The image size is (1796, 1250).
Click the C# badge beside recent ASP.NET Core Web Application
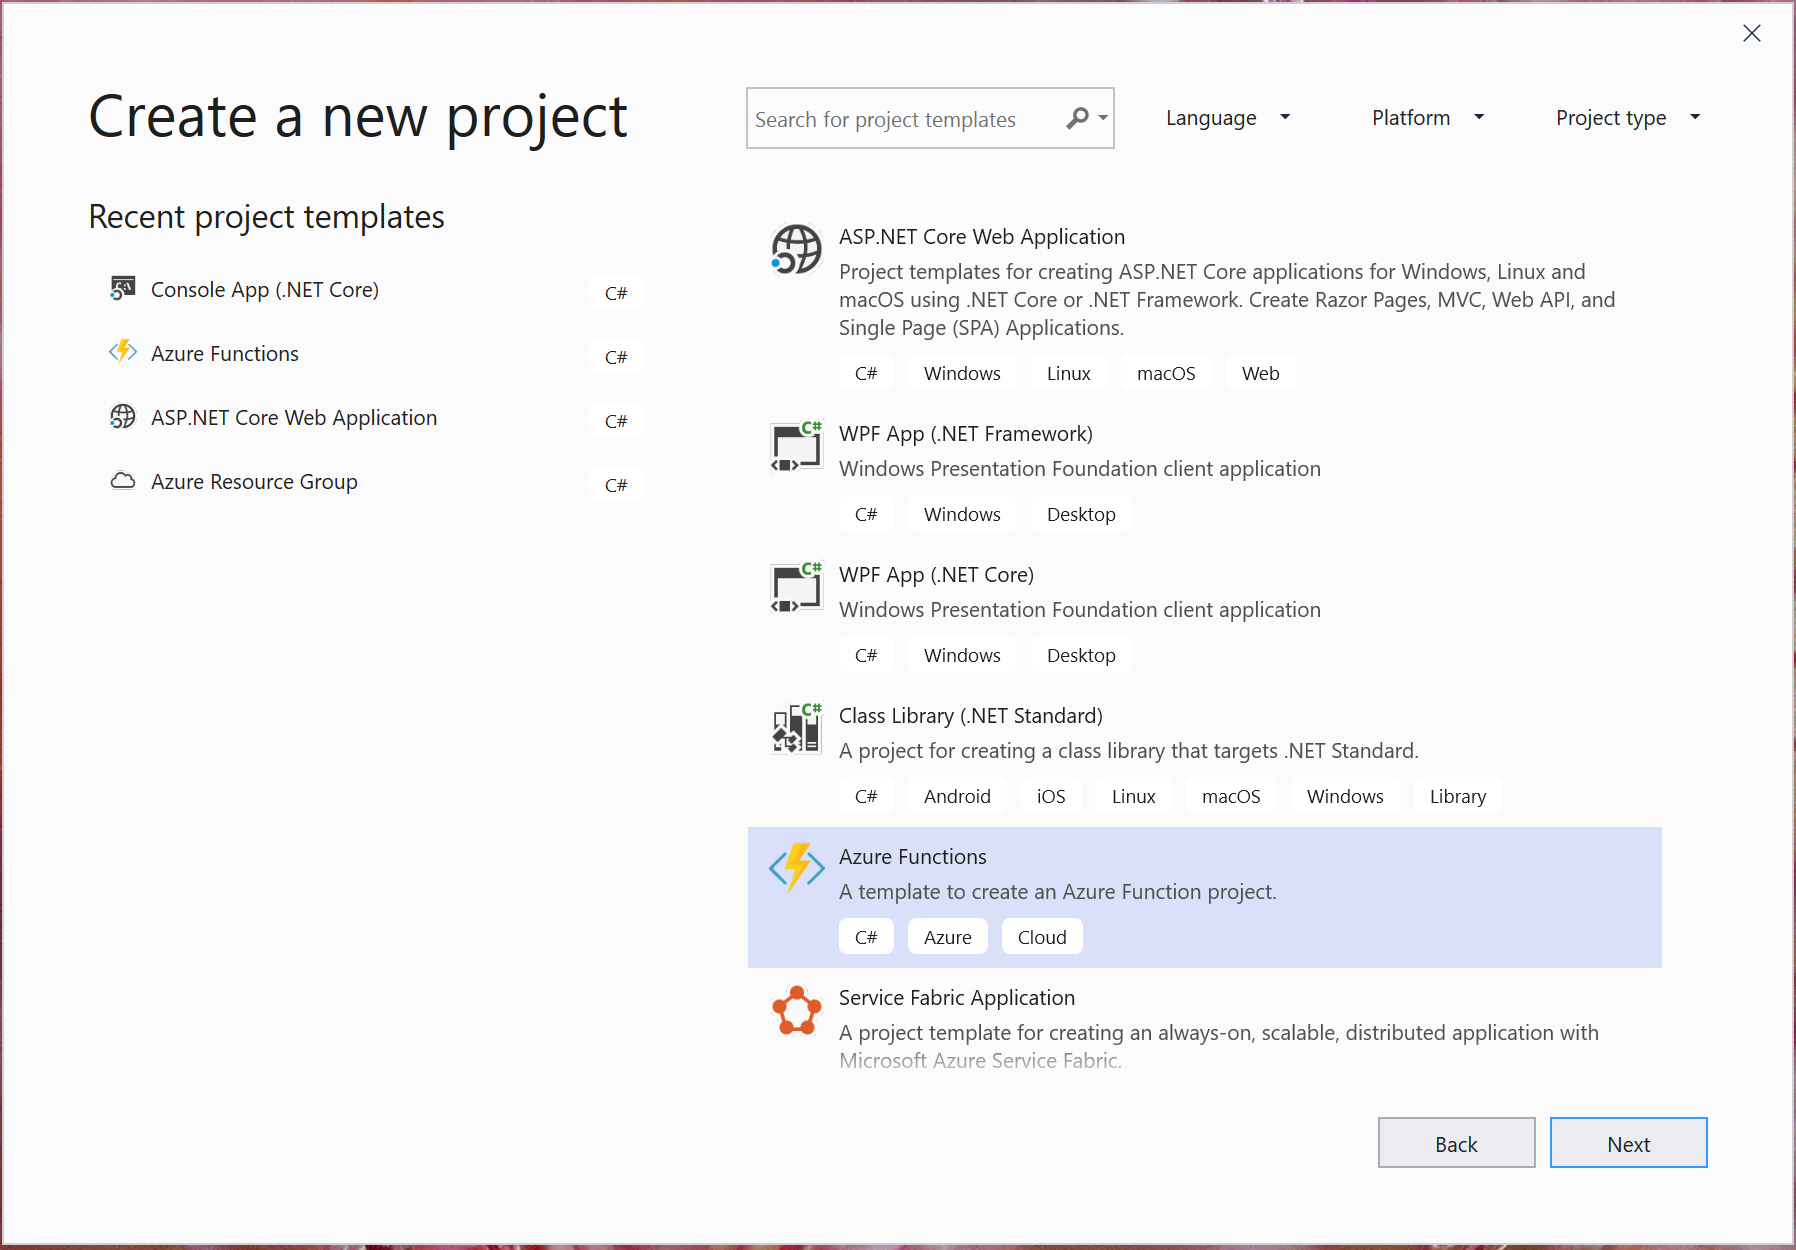pos(616,421)
